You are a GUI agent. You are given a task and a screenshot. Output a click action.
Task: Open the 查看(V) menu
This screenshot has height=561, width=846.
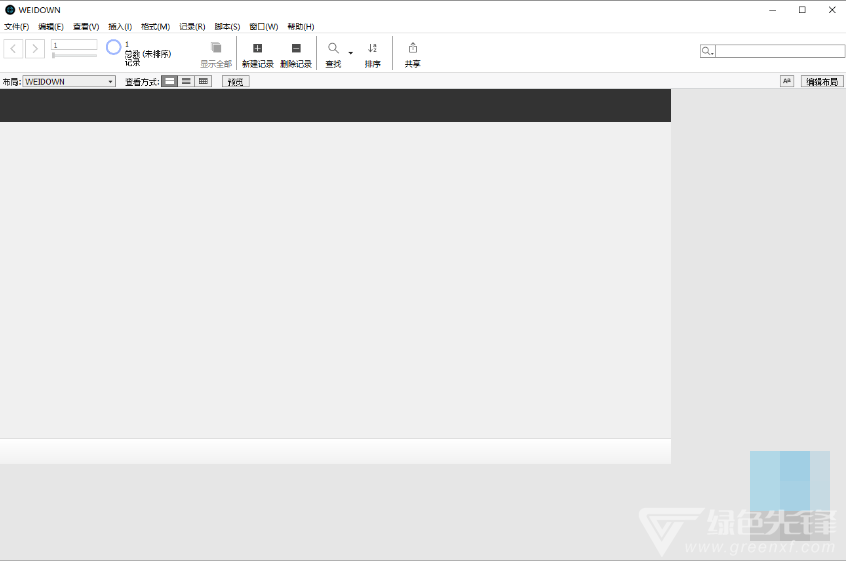(x=86, y=26)
